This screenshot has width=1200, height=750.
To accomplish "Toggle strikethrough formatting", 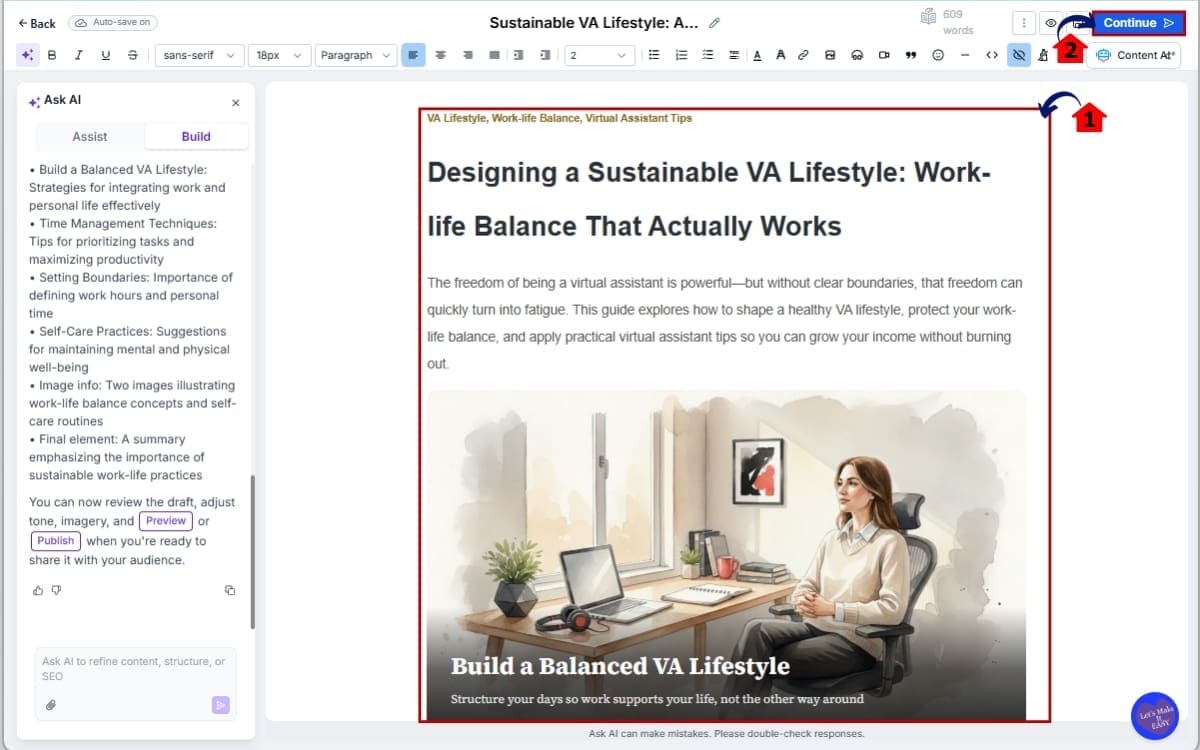I will [x=133, y=55].
